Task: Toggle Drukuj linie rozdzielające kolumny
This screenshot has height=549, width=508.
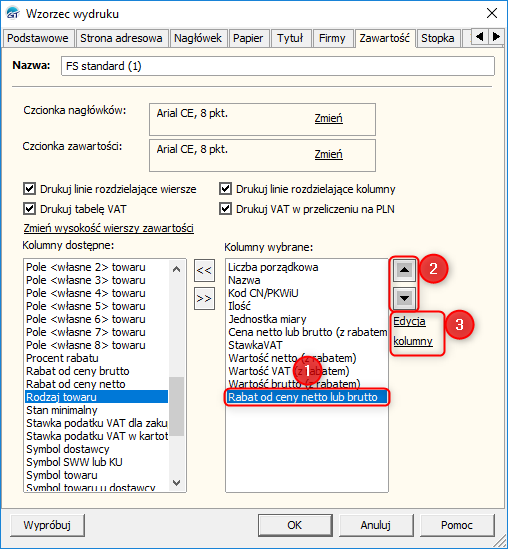Action: pos(225,189)
